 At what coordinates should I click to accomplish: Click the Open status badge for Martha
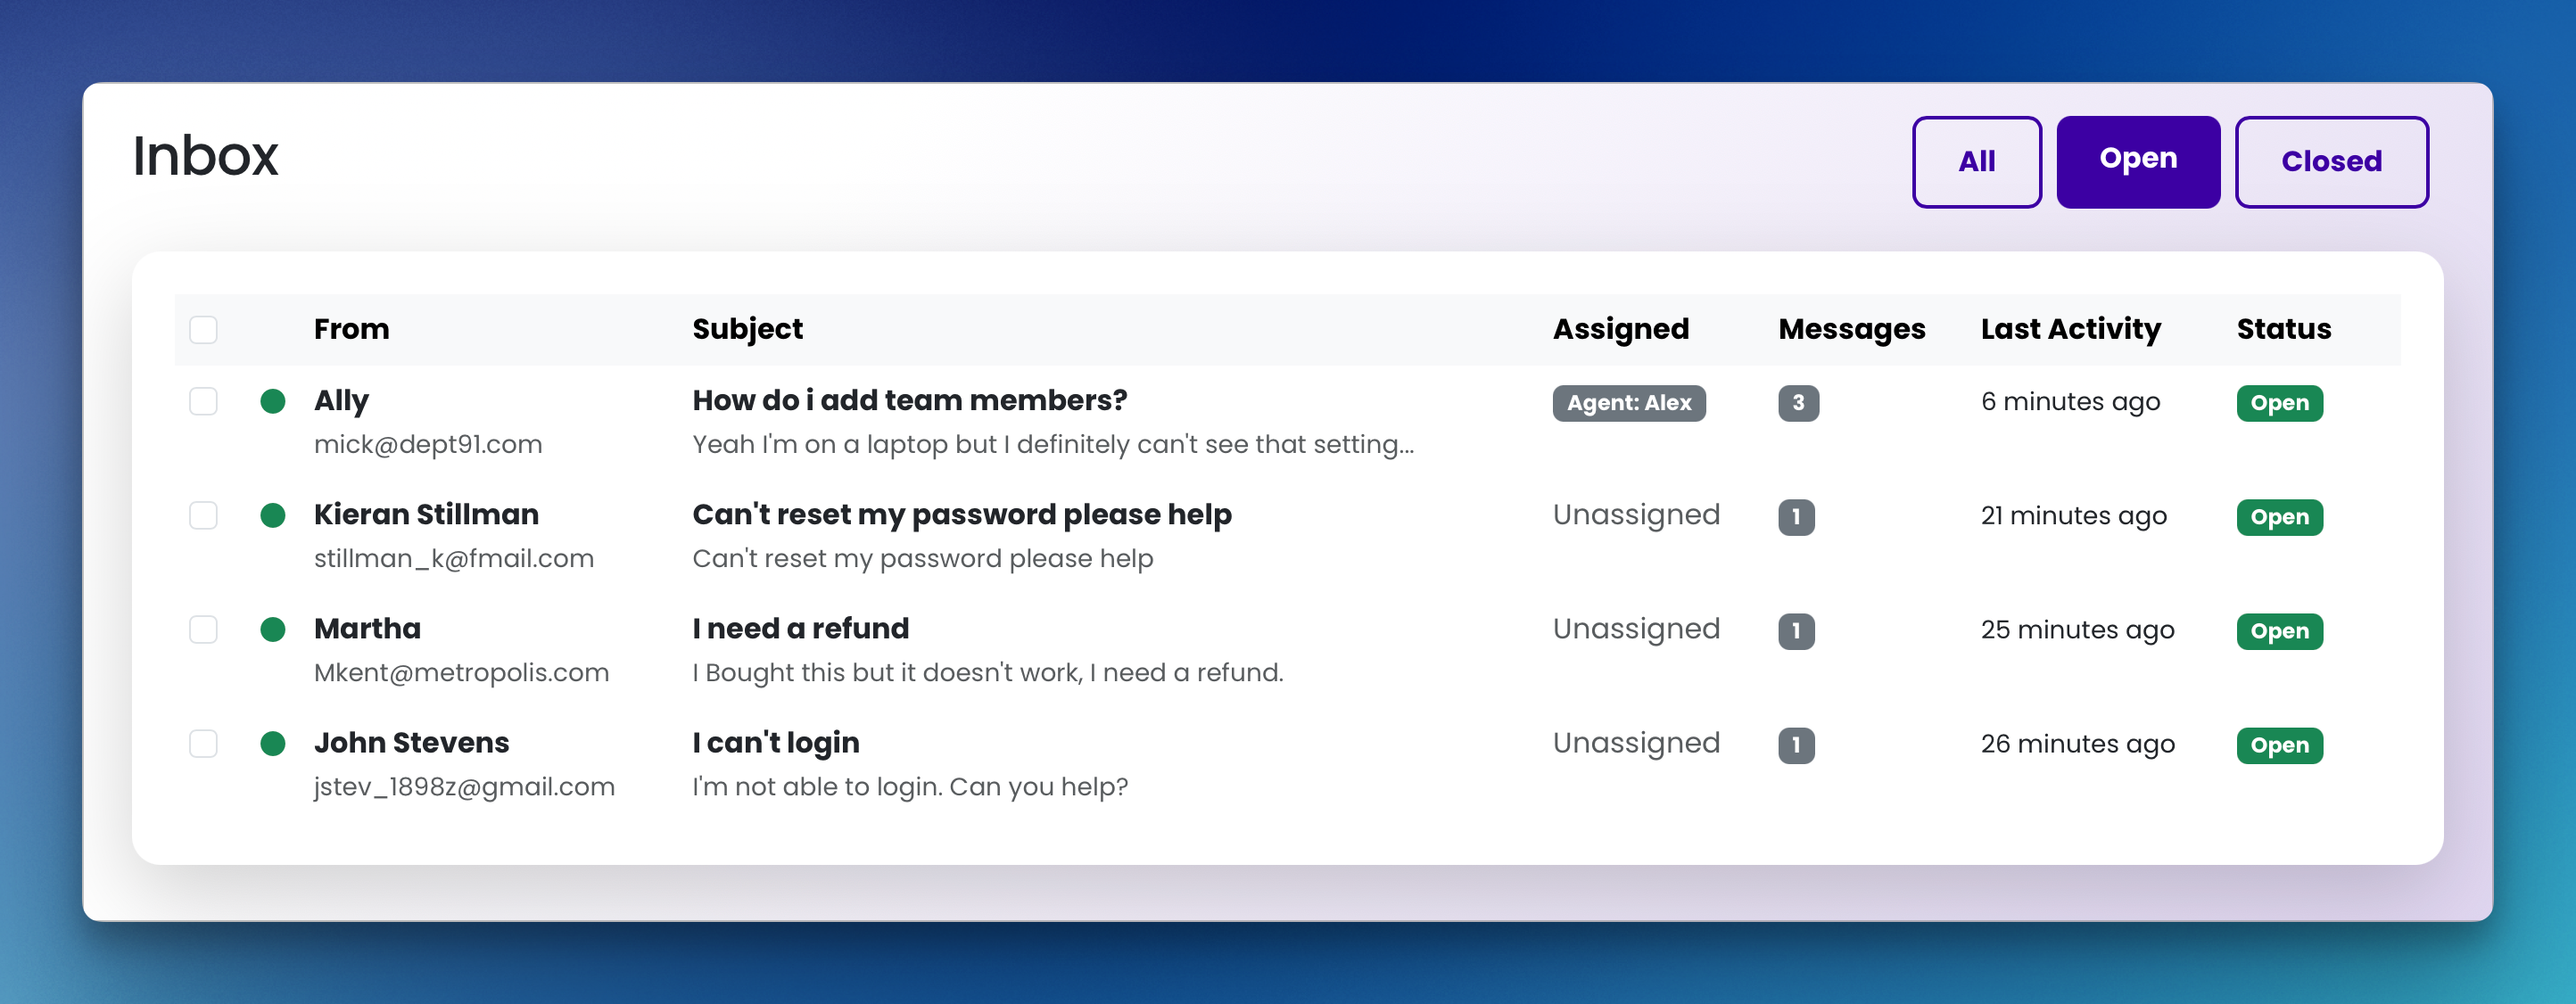[2279, 631]
